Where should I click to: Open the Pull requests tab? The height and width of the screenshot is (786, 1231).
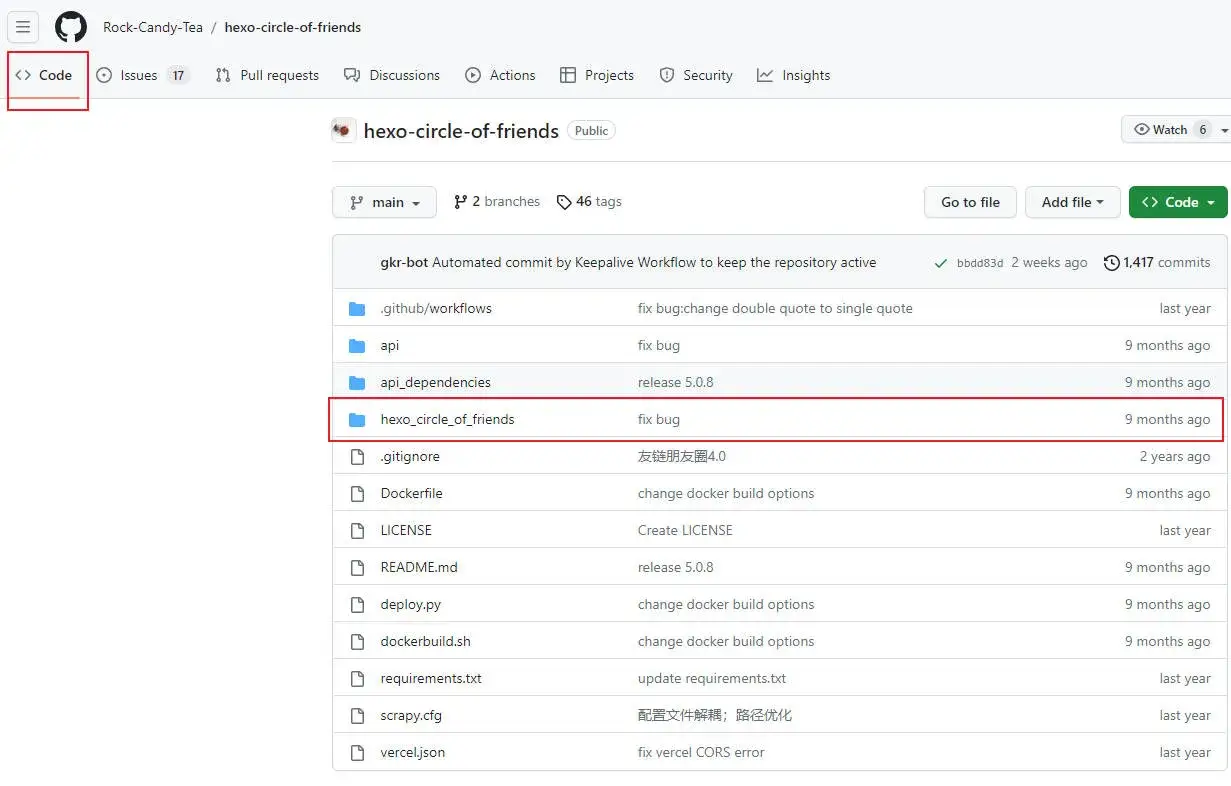[x=267, y=76]
